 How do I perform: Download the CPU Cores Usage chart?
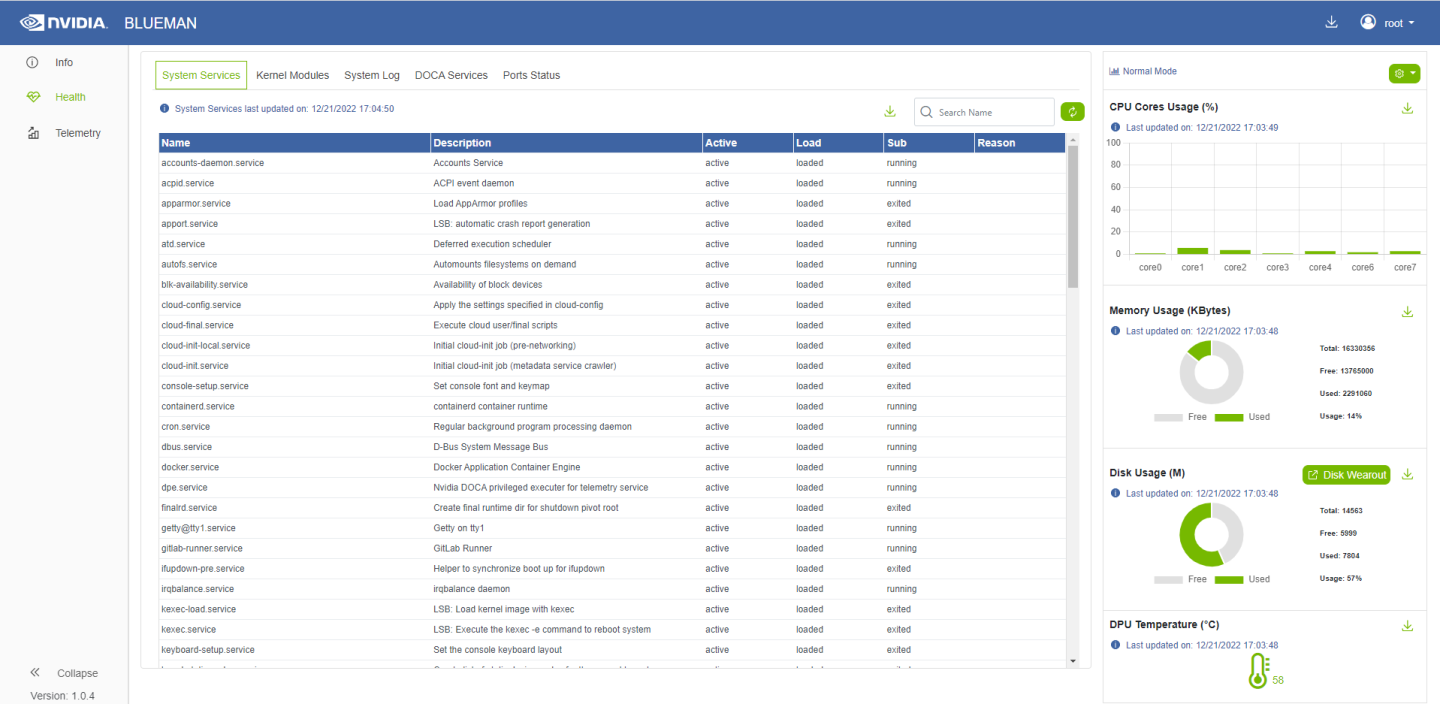pos(1407,107)
